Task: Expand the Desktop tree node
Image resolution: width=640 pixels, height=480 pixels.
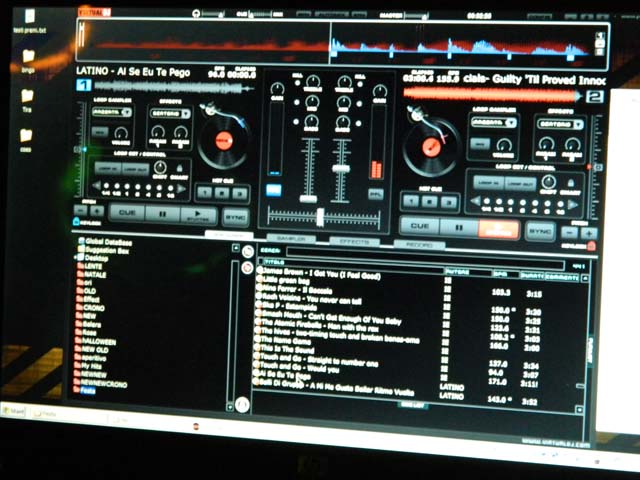Action: tap(76, 258)
